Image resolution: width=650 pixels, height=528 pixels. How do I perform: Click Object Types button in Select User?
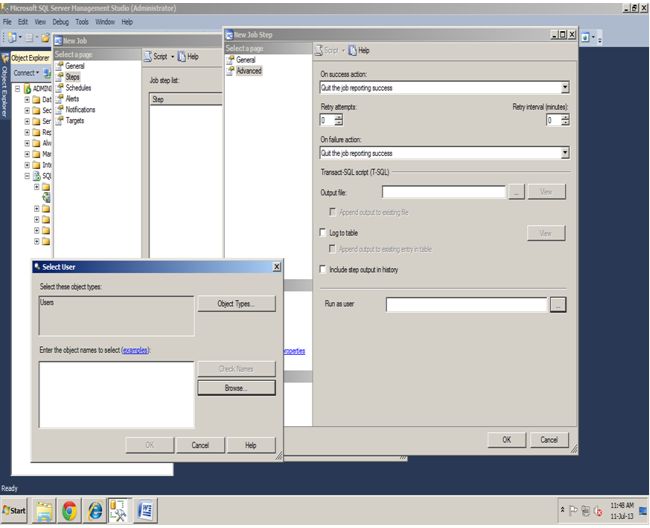[x=236, y=304]
